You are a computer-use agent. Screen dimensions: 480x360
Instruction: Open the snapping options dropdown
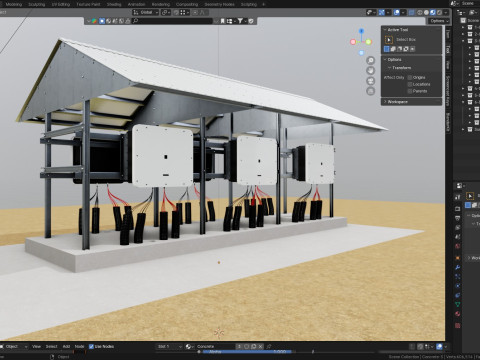pyautogui.click(x=184, y=12)
